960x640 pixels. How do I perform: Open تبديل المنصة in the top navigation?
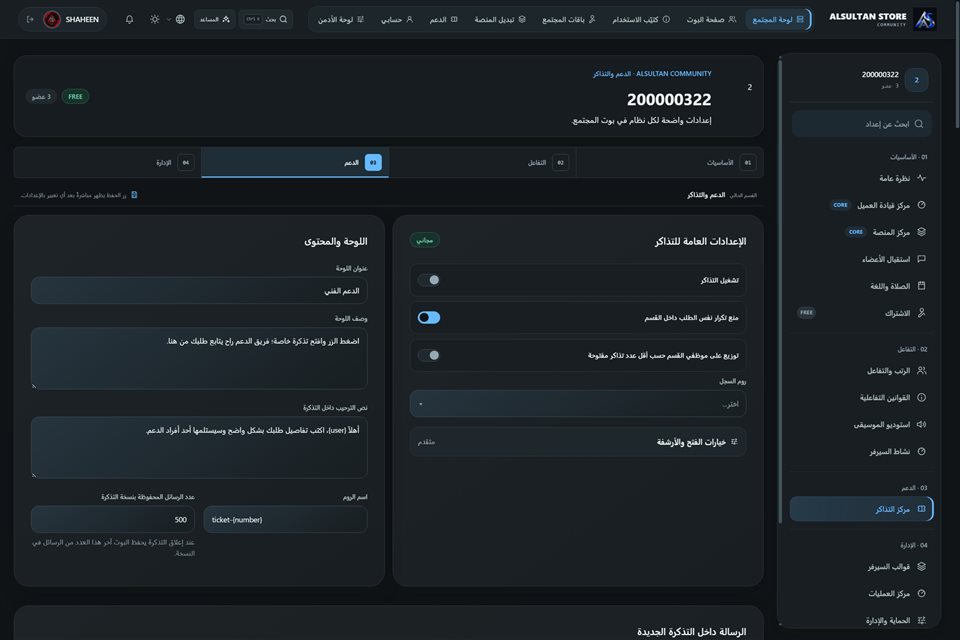pyautogui.click(x=500, y=20)
